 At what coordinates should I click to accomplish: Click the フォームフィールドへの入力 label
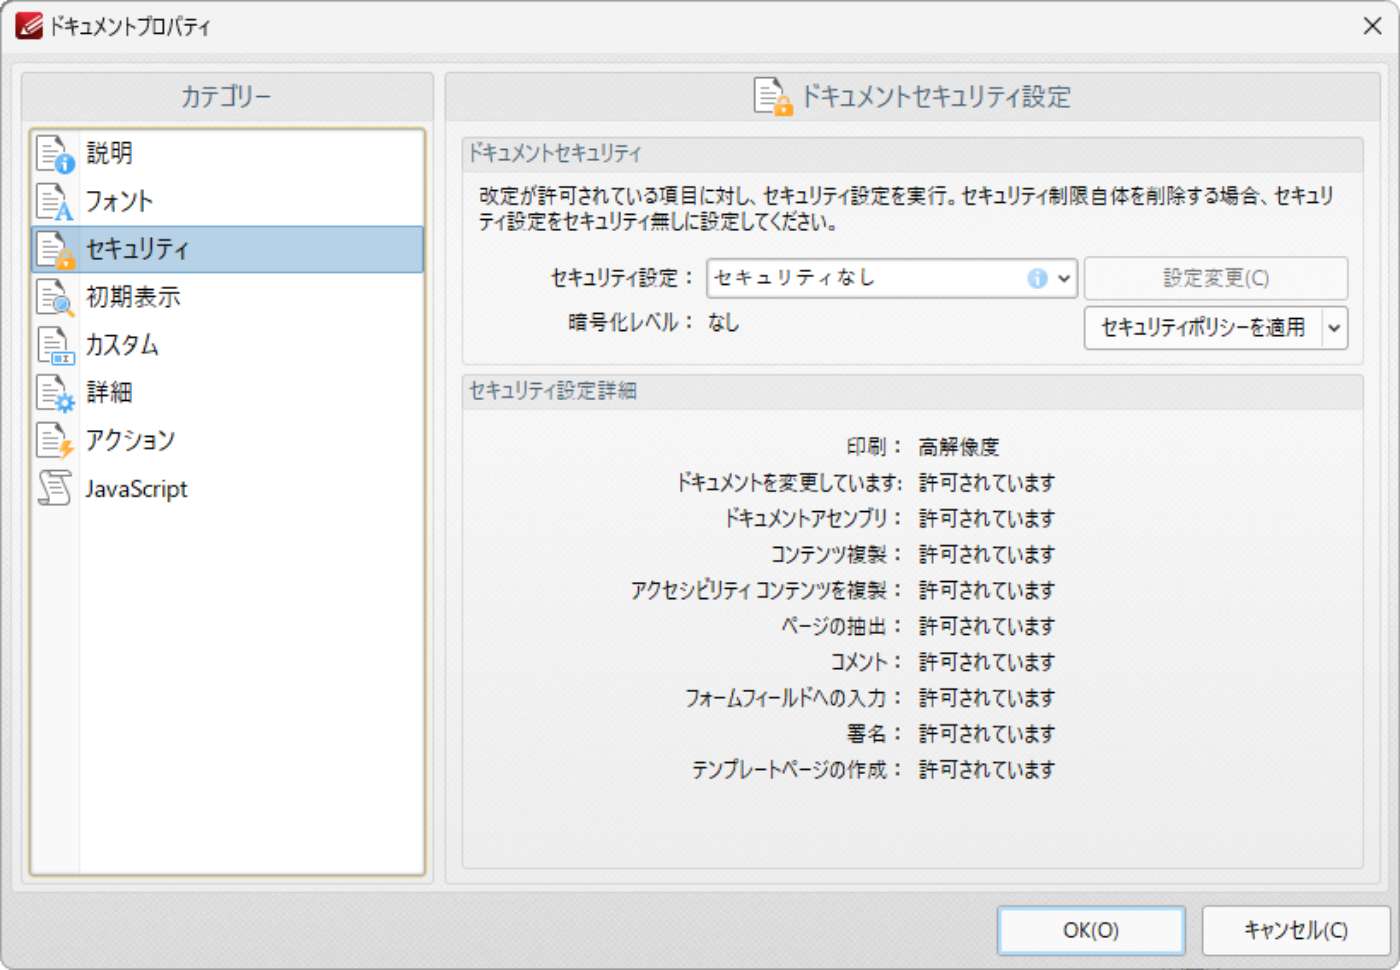[794, 699]
